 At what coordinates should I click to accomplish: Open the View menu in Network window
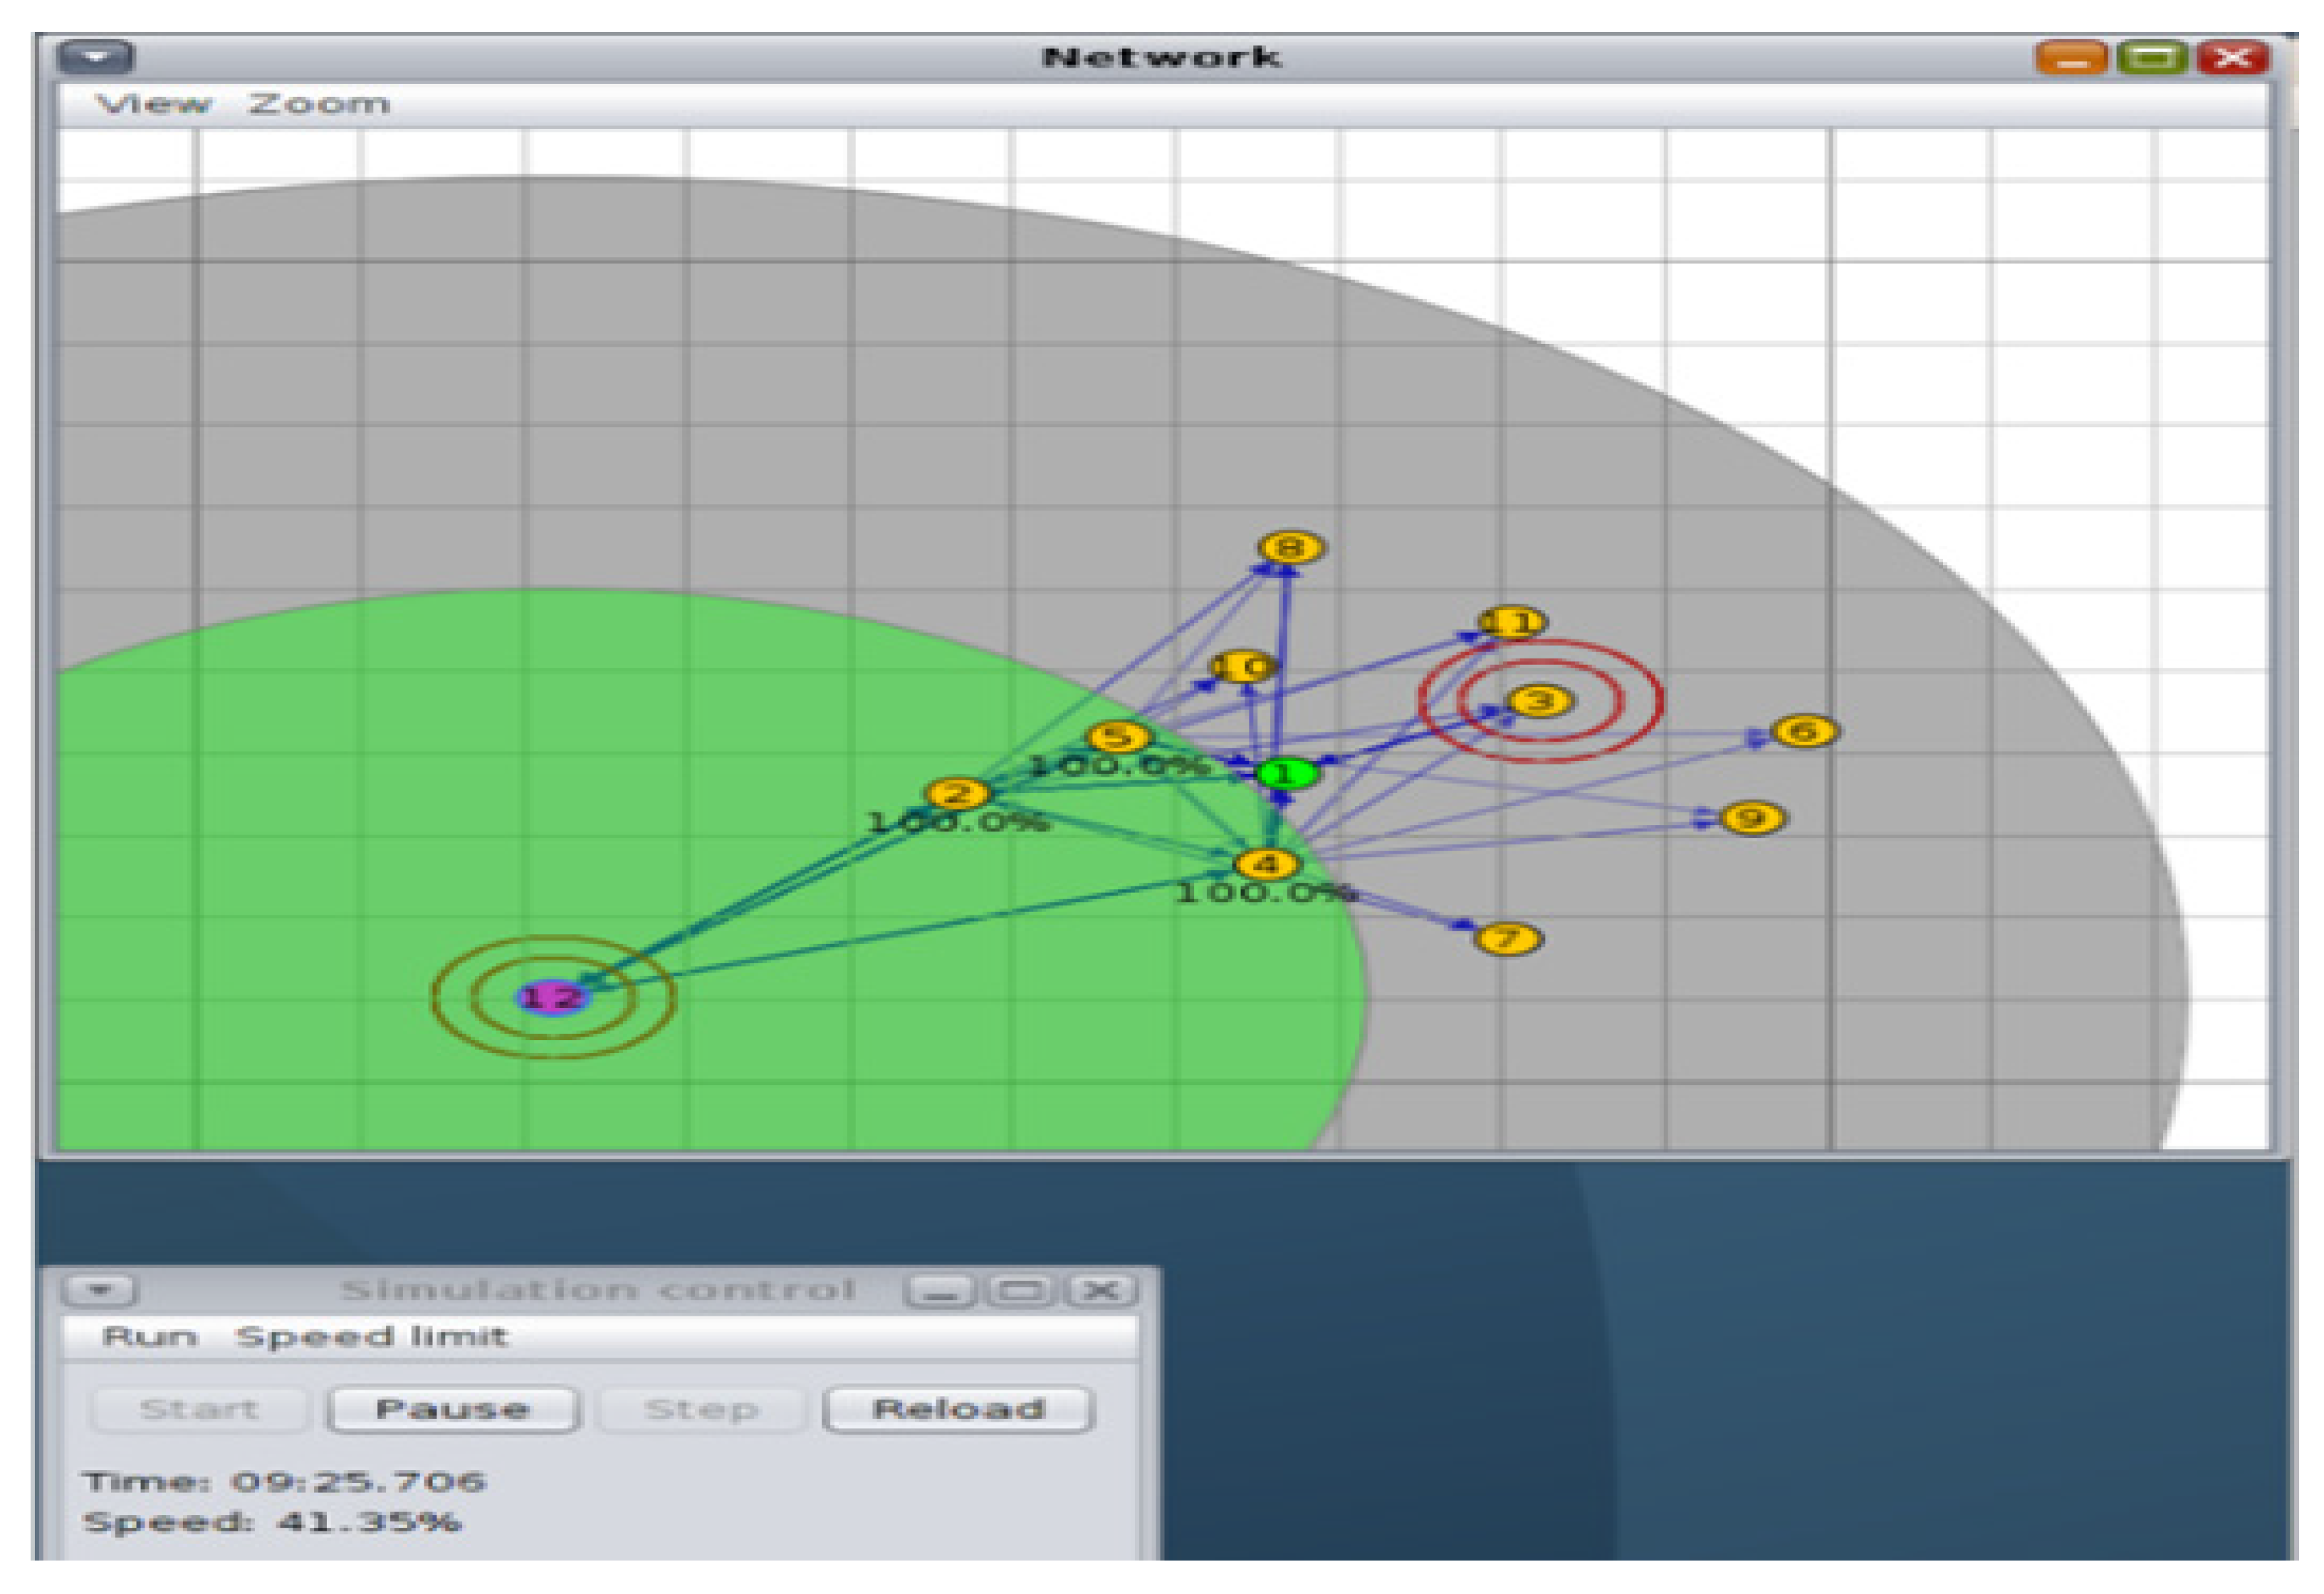click(x=153, y=104)
